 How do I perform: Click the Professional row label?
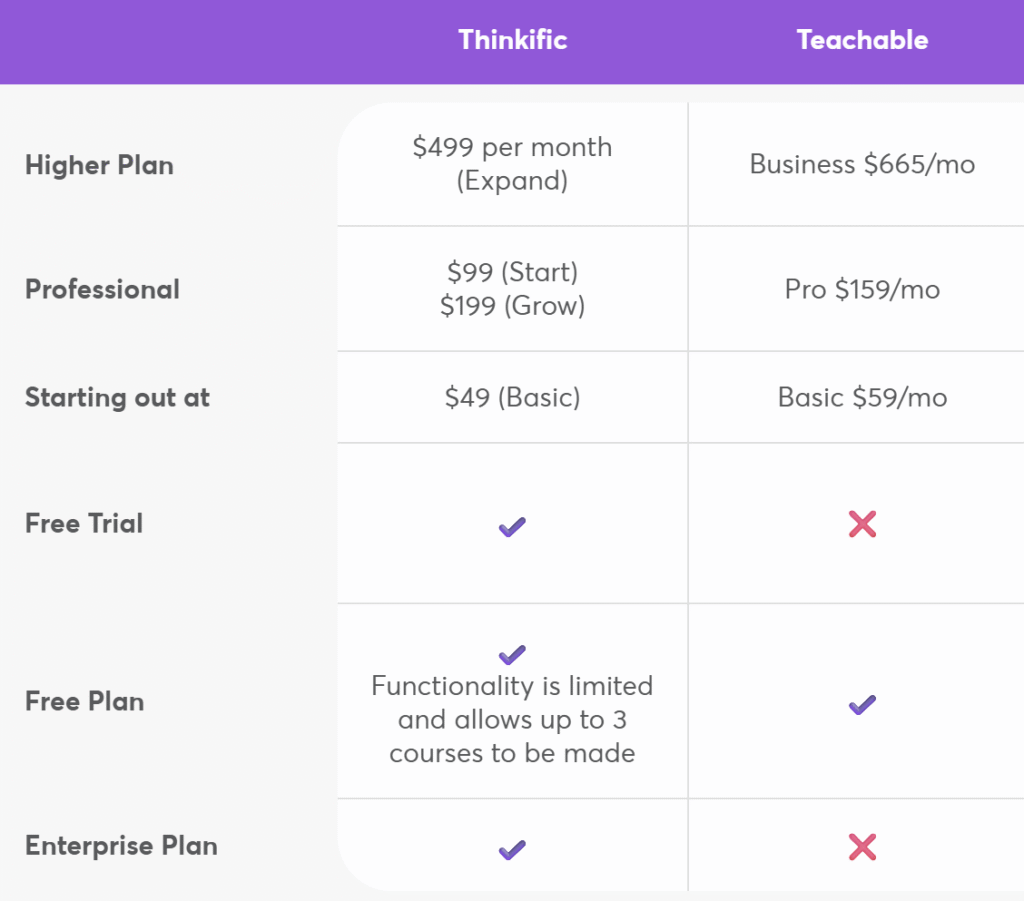tap(103, 289)
